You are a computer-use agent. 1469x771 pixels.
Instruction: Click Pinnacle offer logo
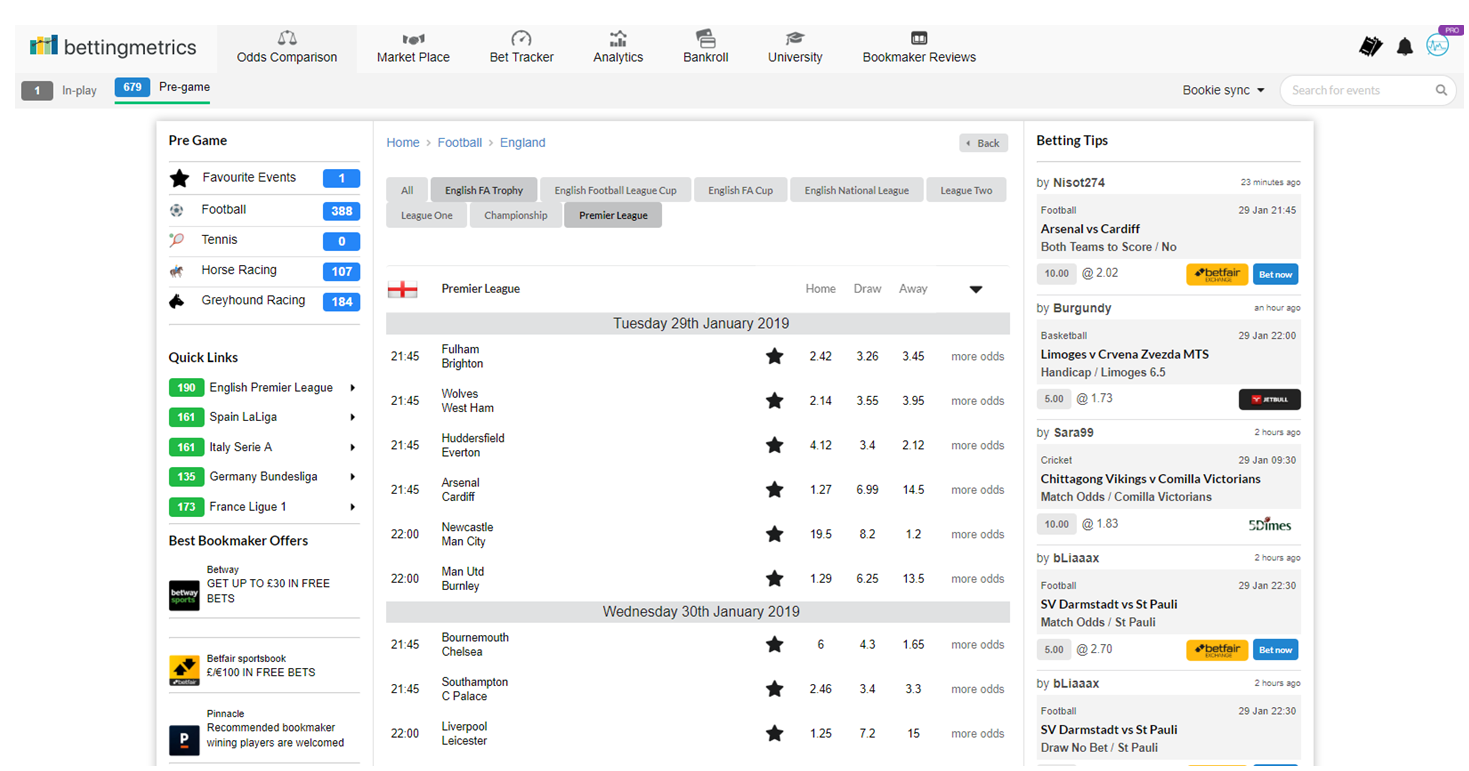184,740
